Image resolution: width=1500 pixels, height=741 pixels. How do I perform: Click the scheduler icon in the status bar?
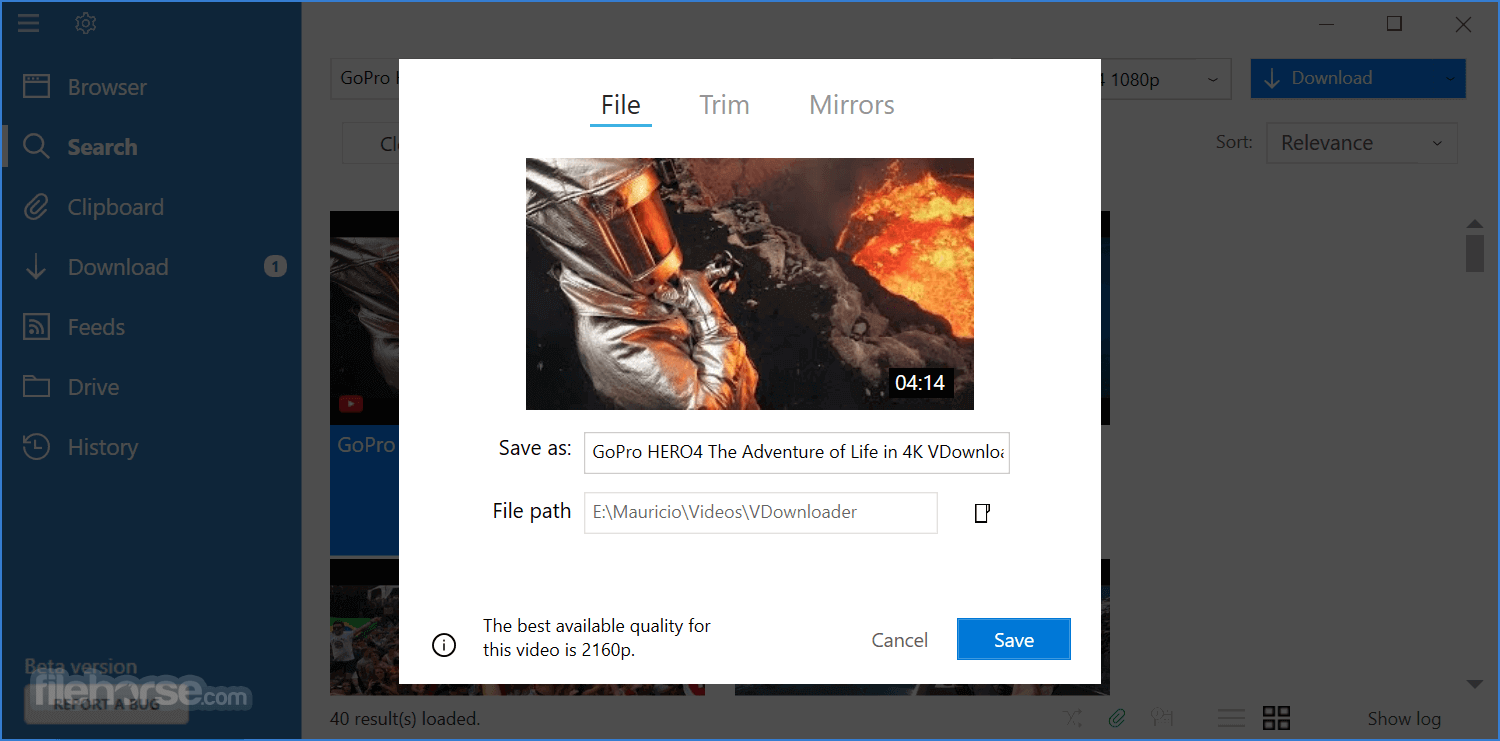[1161, 717]
